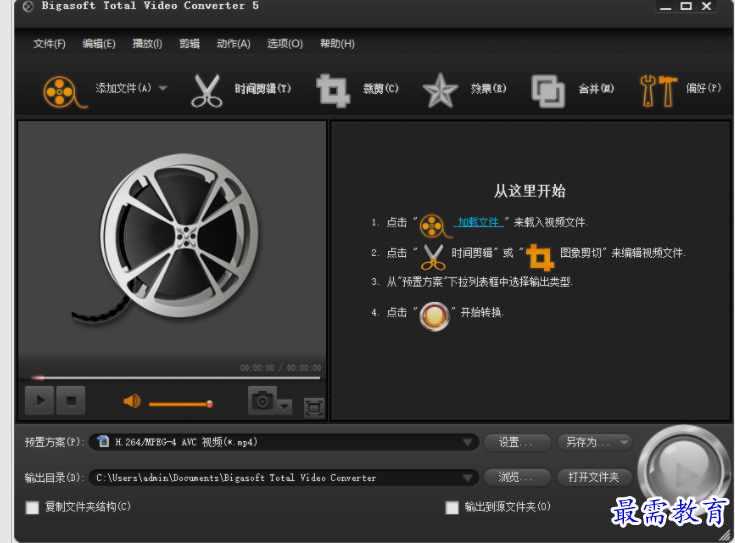
Task: Click the 偏好(P) toolbar label
Action: [703, 88]
